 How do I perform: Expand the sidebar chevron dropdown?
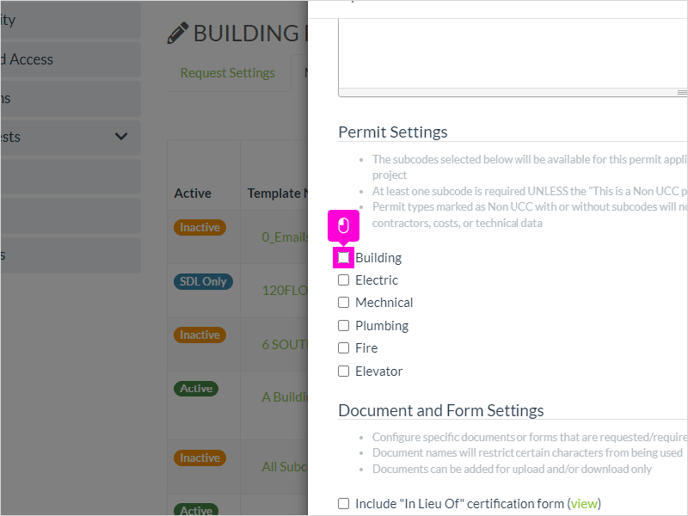click(x=121, y=136)
